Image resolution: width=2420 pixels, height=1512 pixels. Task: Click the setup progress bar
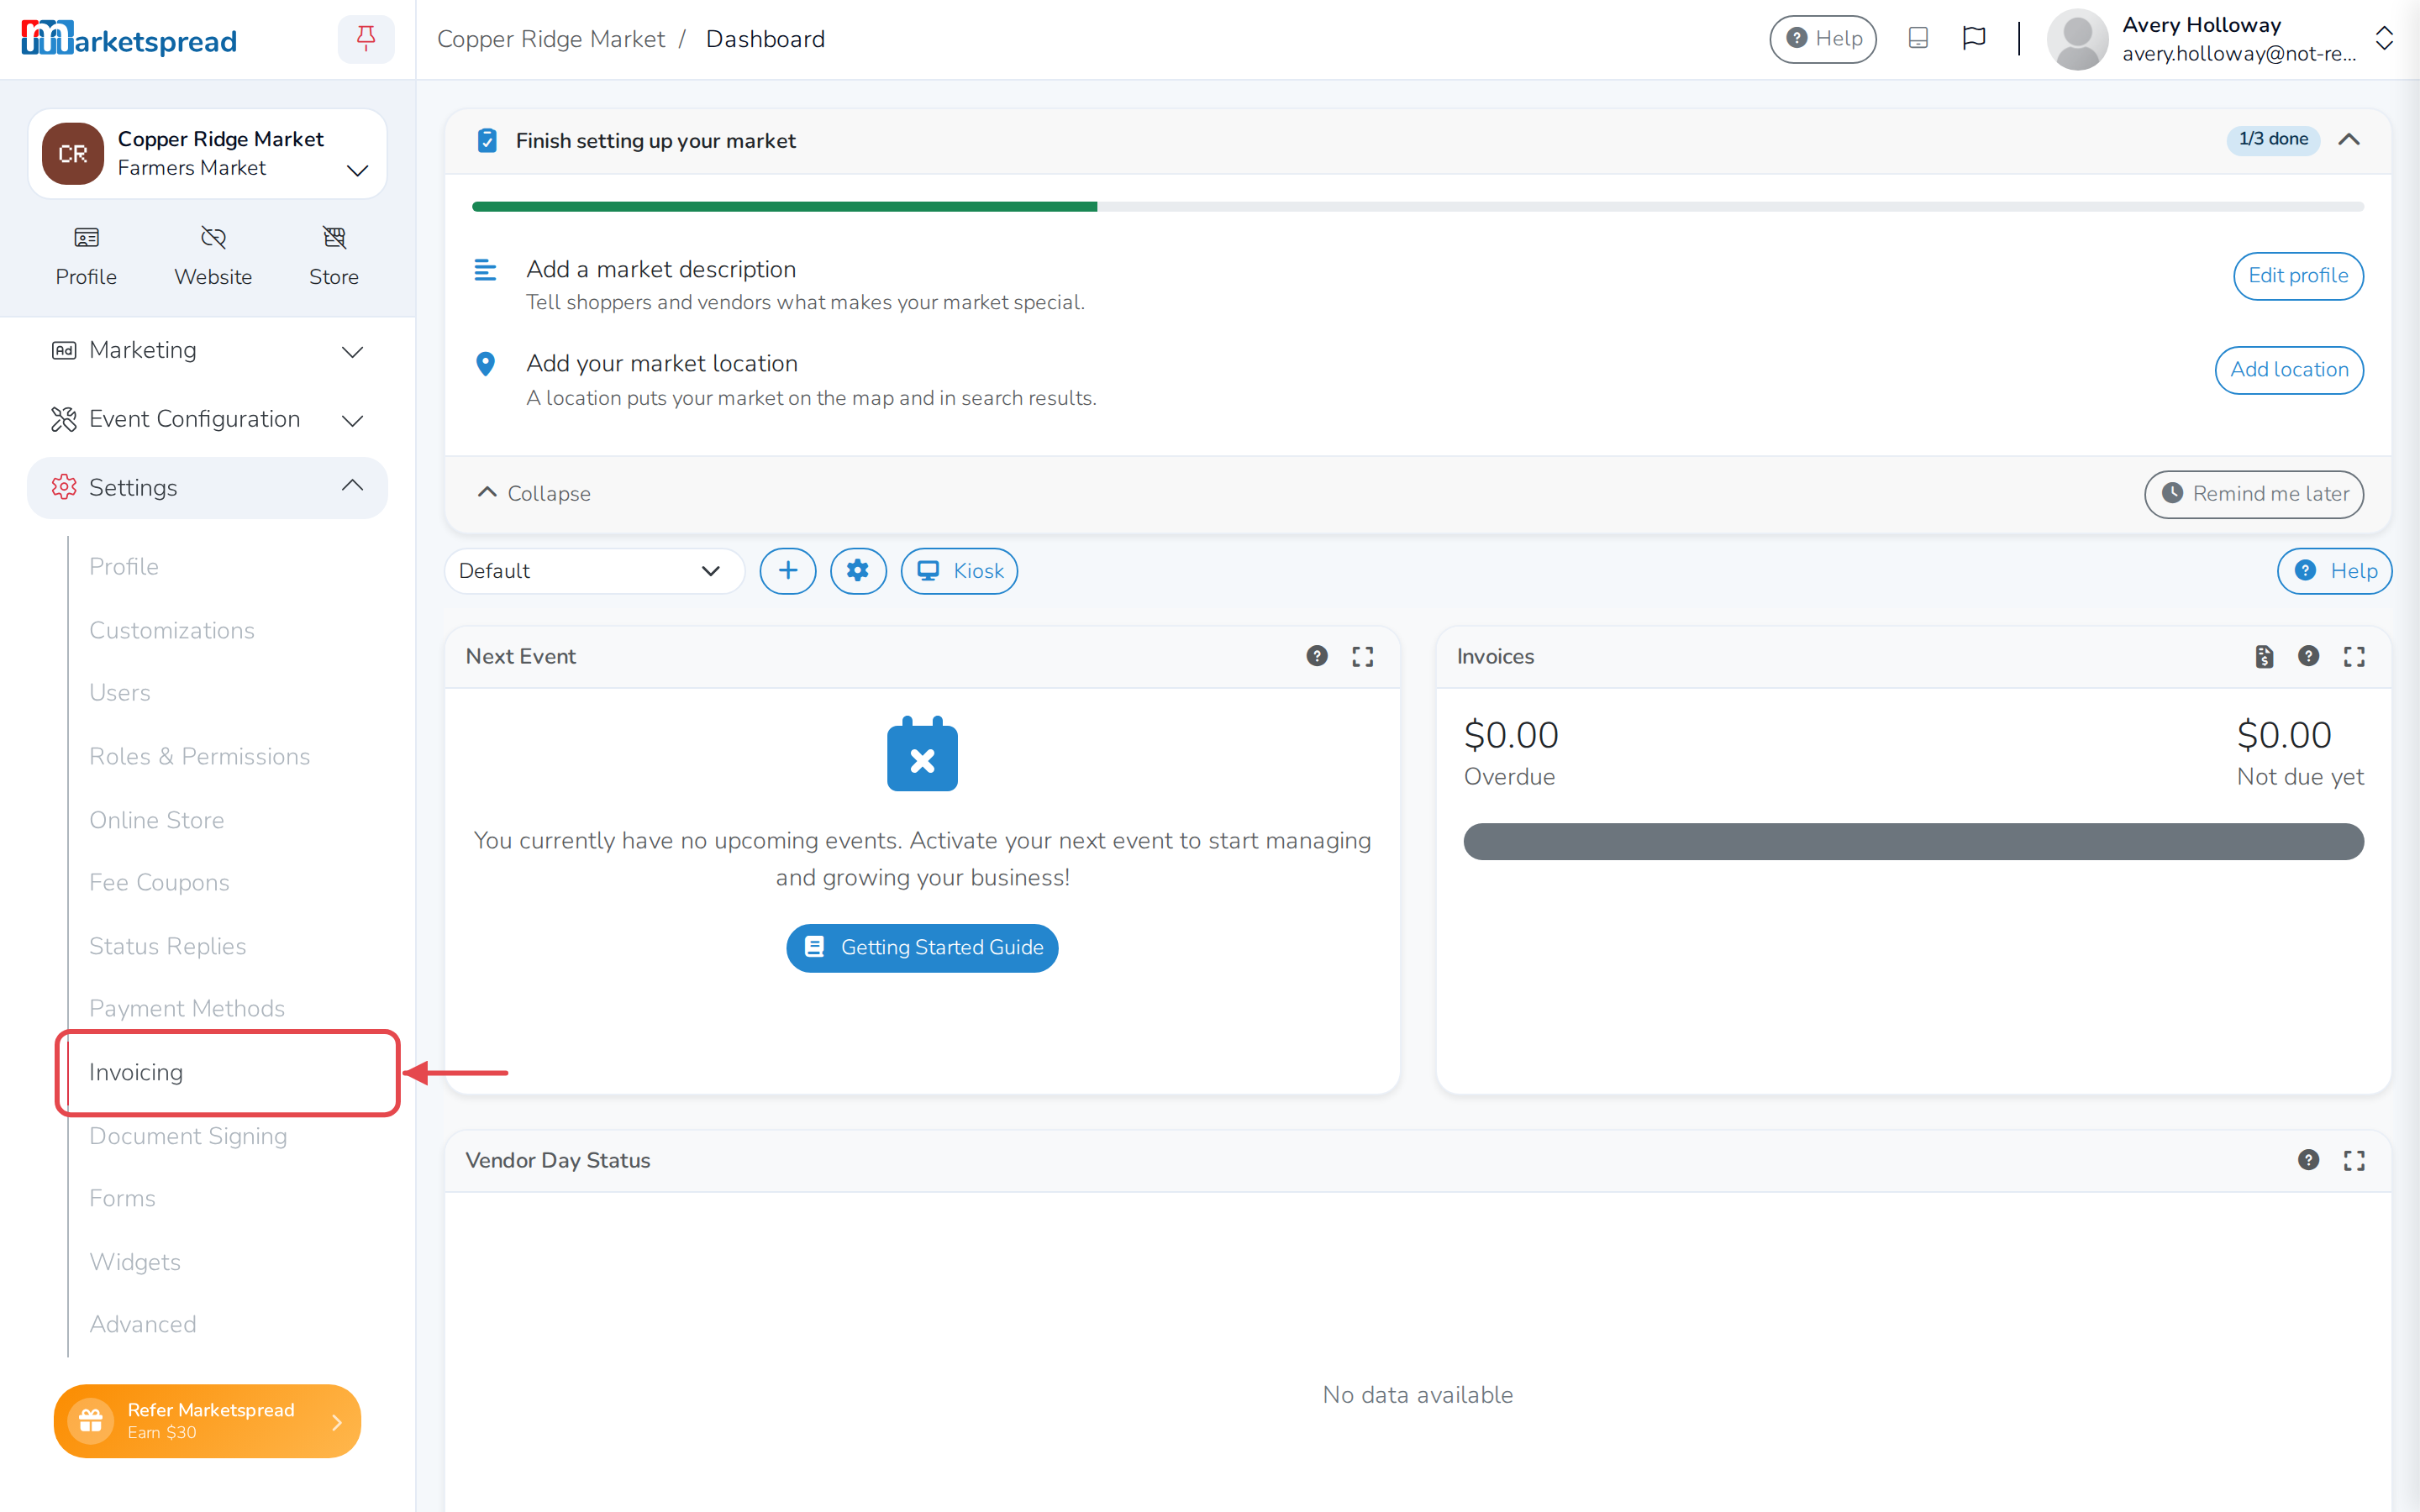tap(1418, 207)
